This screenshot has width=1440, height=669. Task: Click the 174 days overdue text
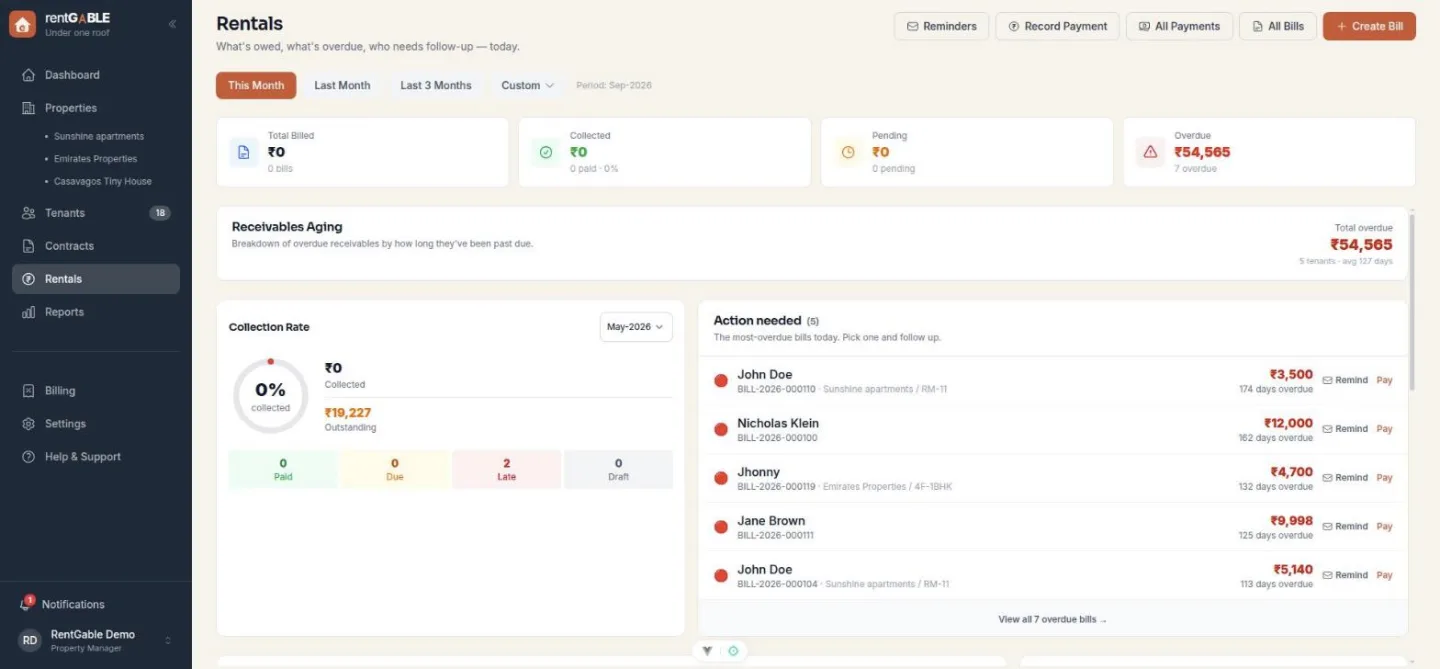click(x=1276, y=389)
